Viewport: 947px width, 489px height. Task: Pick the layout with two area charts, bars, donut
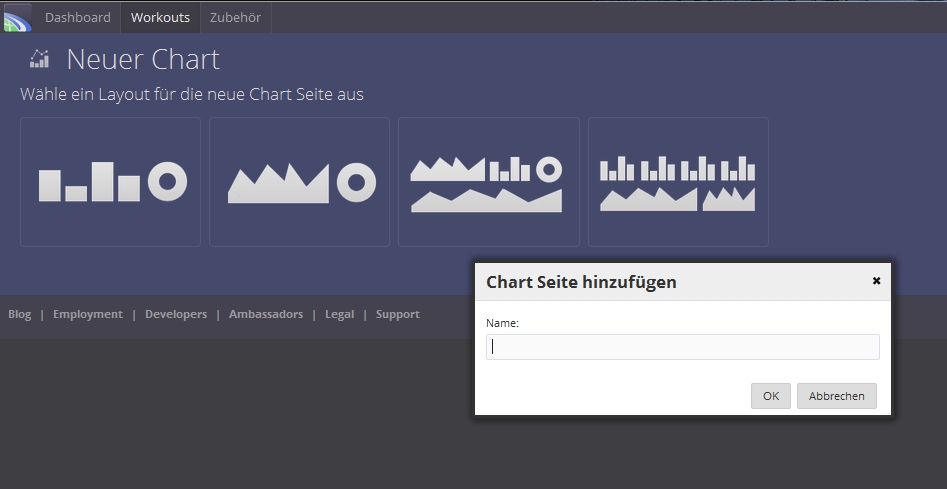[x=489, y=182]
